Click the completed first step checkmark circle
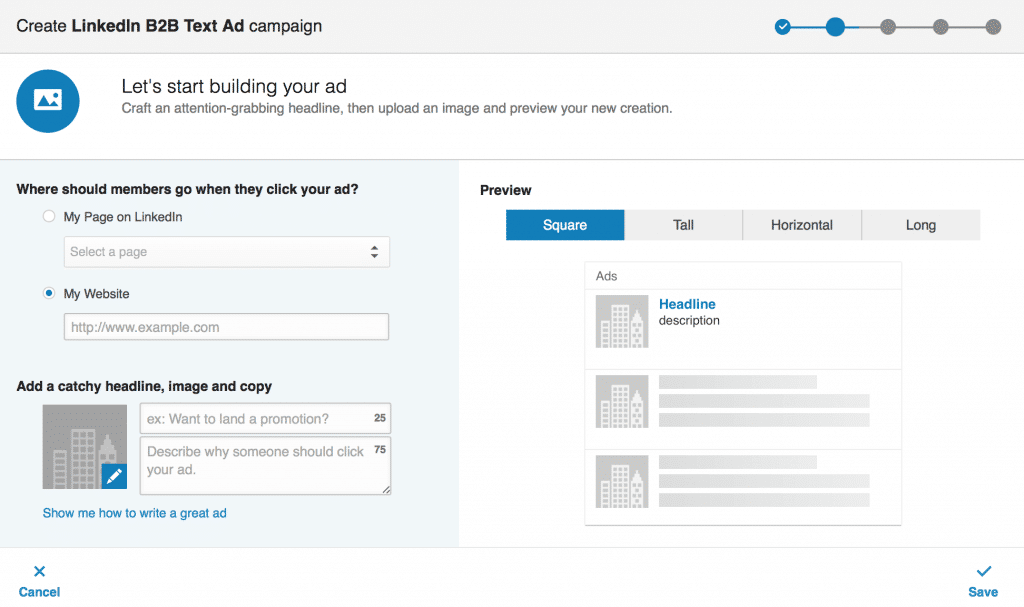 tap(782, 27)
